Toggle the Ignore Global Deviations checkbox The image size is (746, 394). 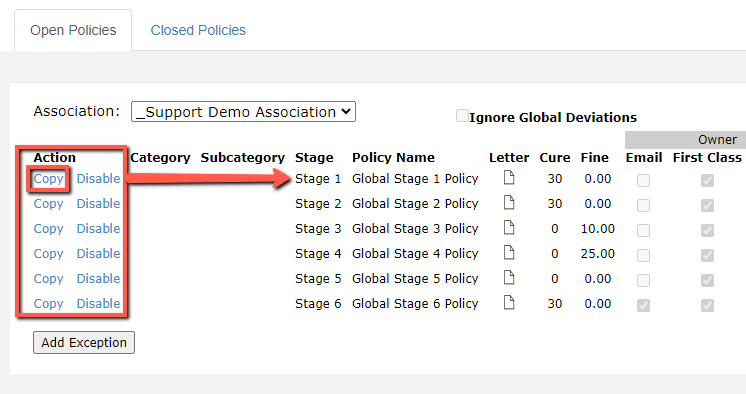(462, 116)
